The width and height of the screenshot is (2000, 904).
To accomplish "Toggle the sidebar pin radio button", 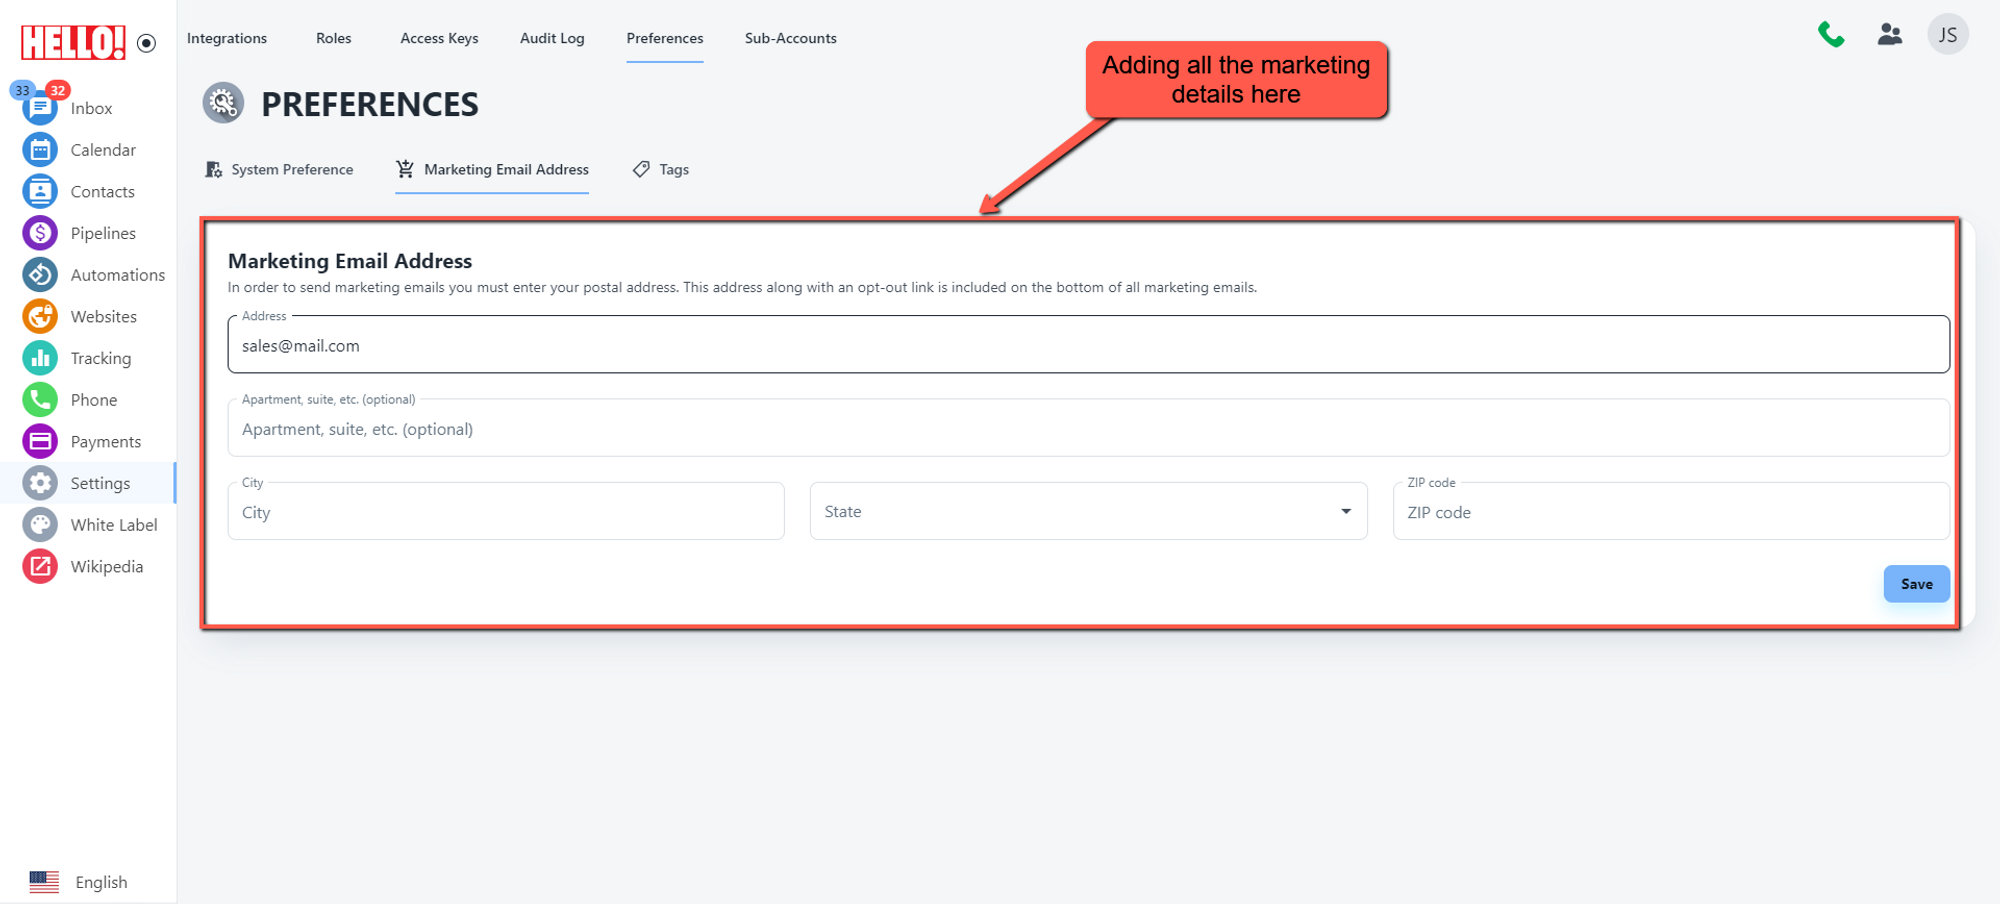I will tap(147, 43).
